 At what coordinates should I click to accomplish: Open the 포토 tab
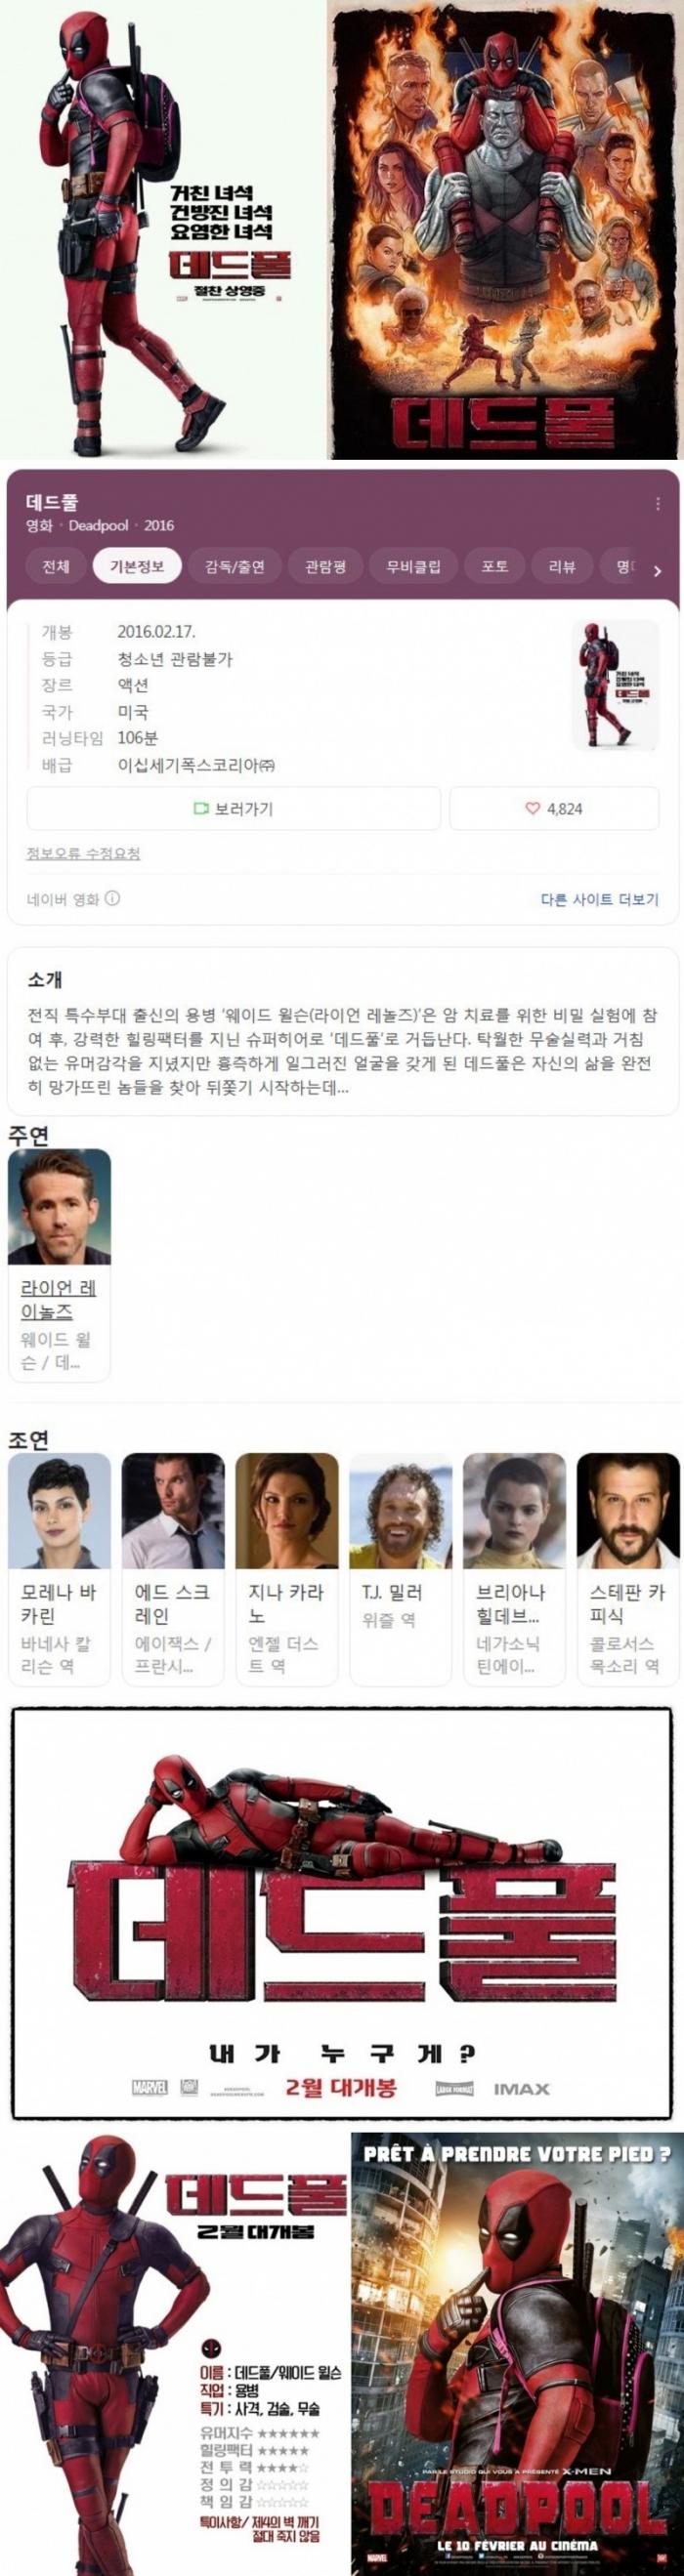pos(494,567)
